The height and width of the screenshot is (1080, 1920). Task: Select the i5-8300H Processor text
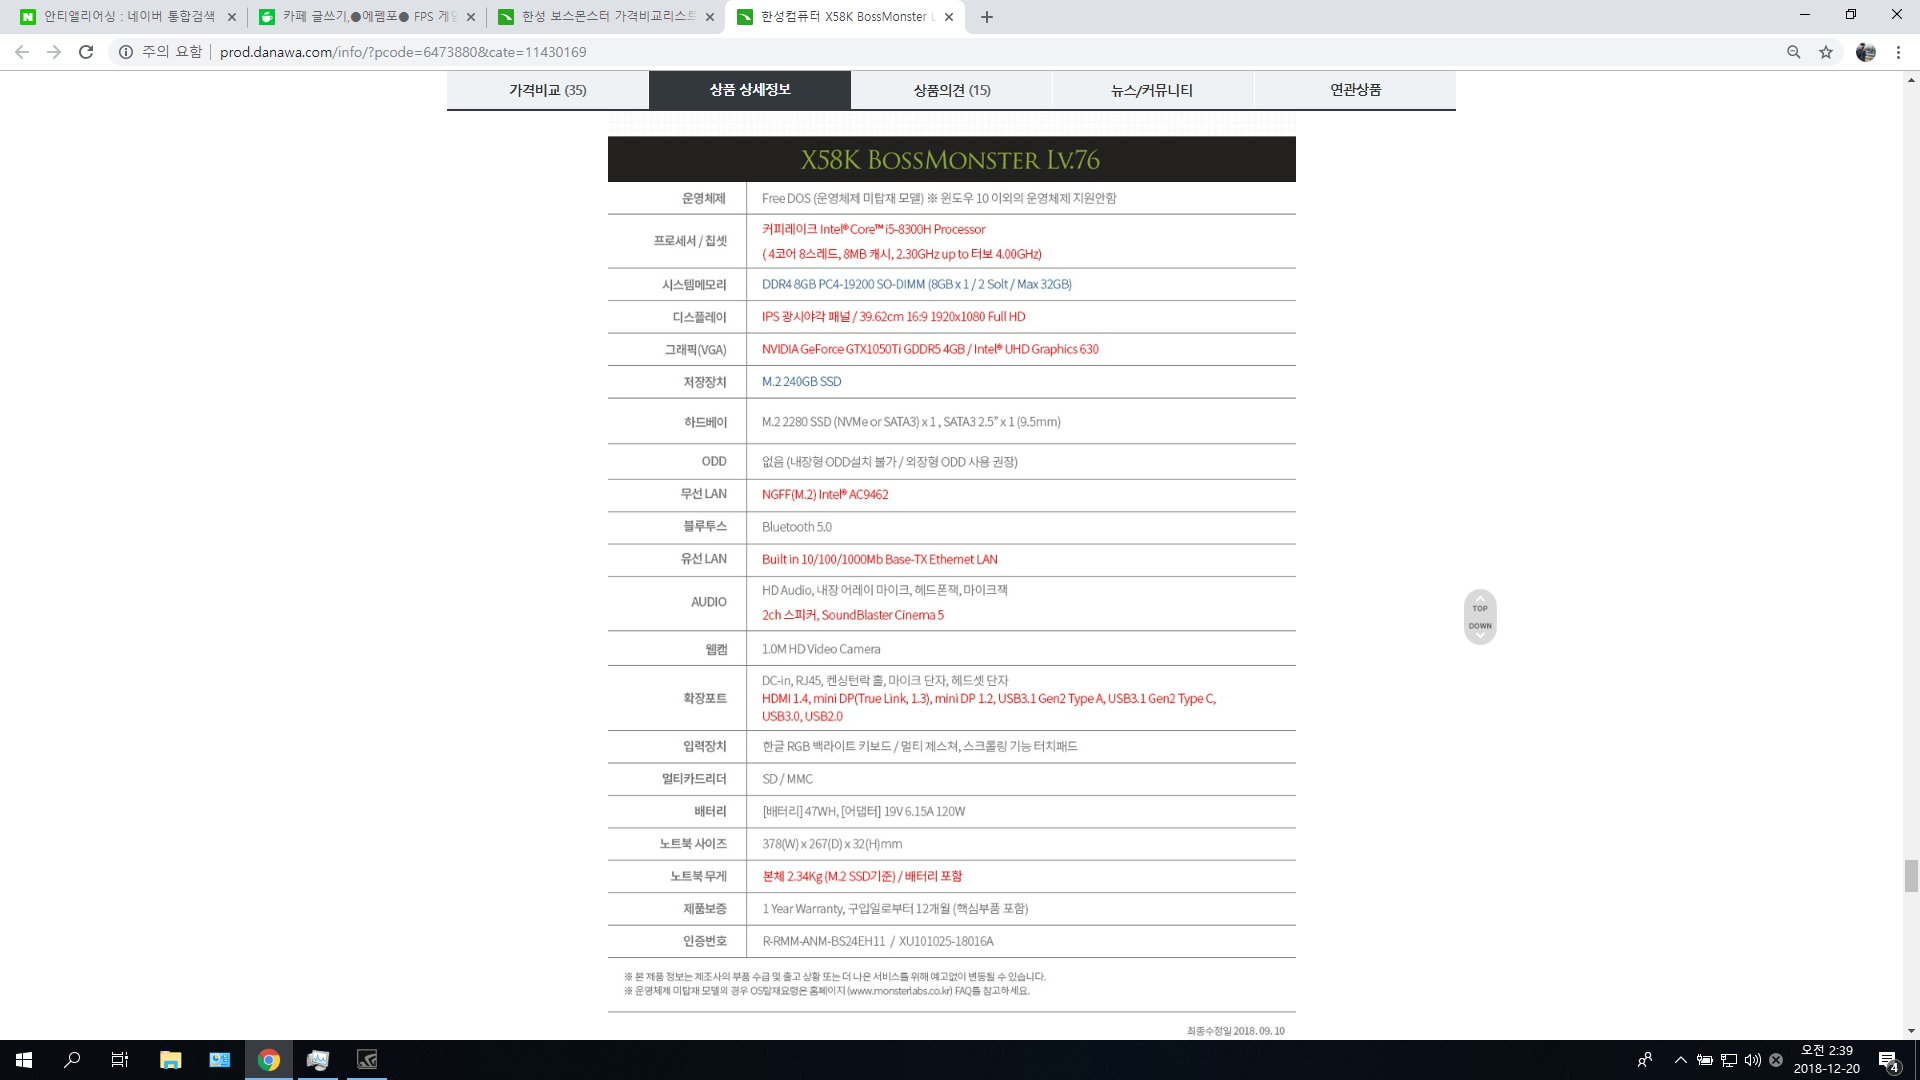(873, 229)
